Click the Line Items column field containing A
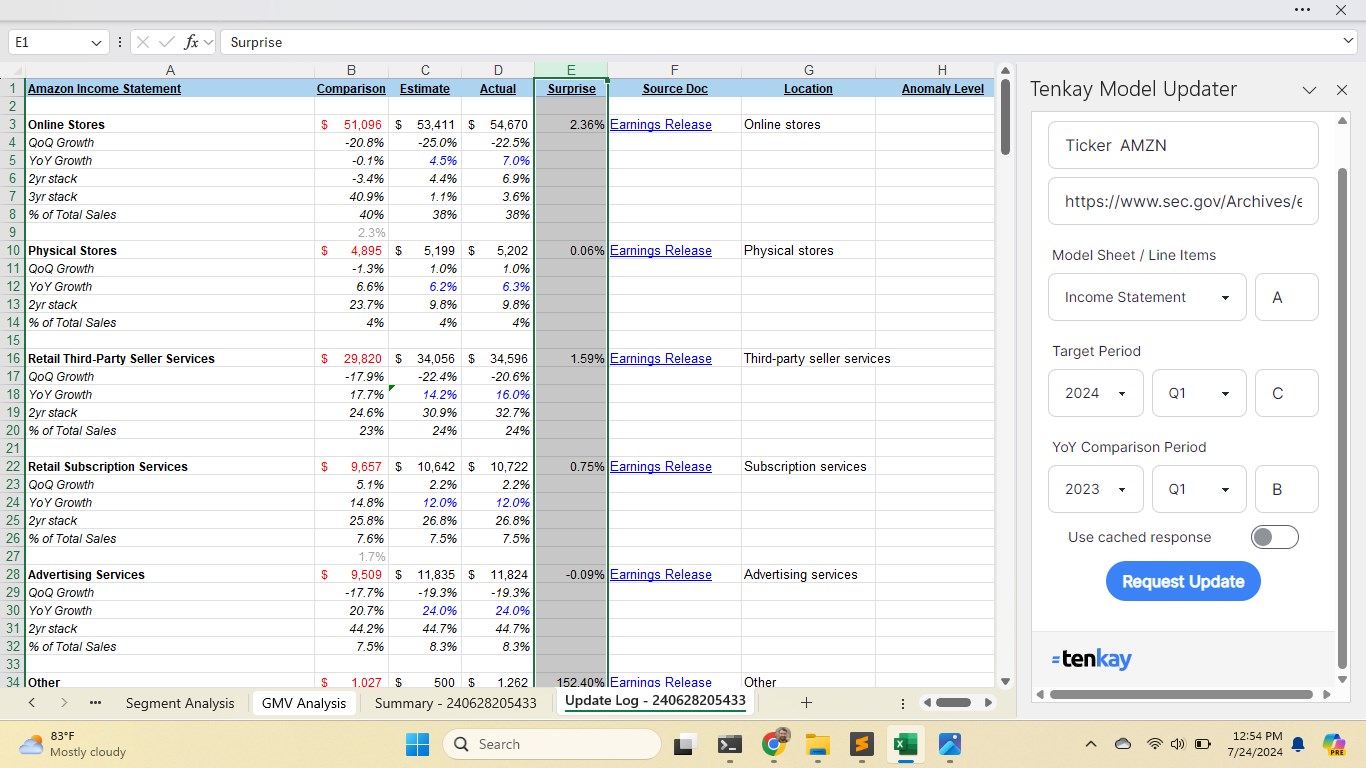Image resolution: width=1366 pixels, height=768 pixels. [x=1287, y=297]
